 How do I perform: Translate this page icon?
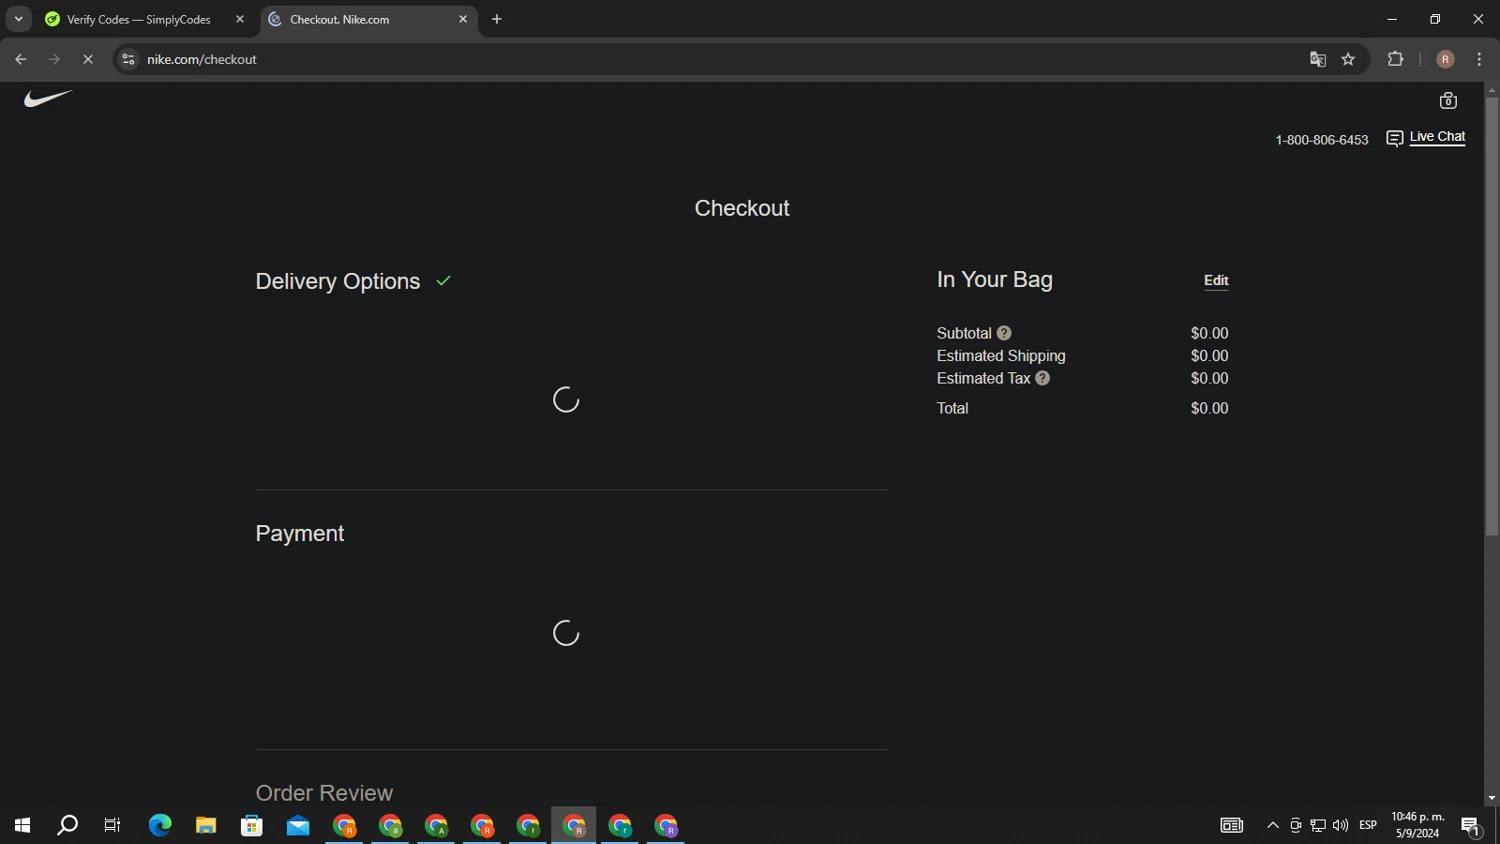[1318, 59]
